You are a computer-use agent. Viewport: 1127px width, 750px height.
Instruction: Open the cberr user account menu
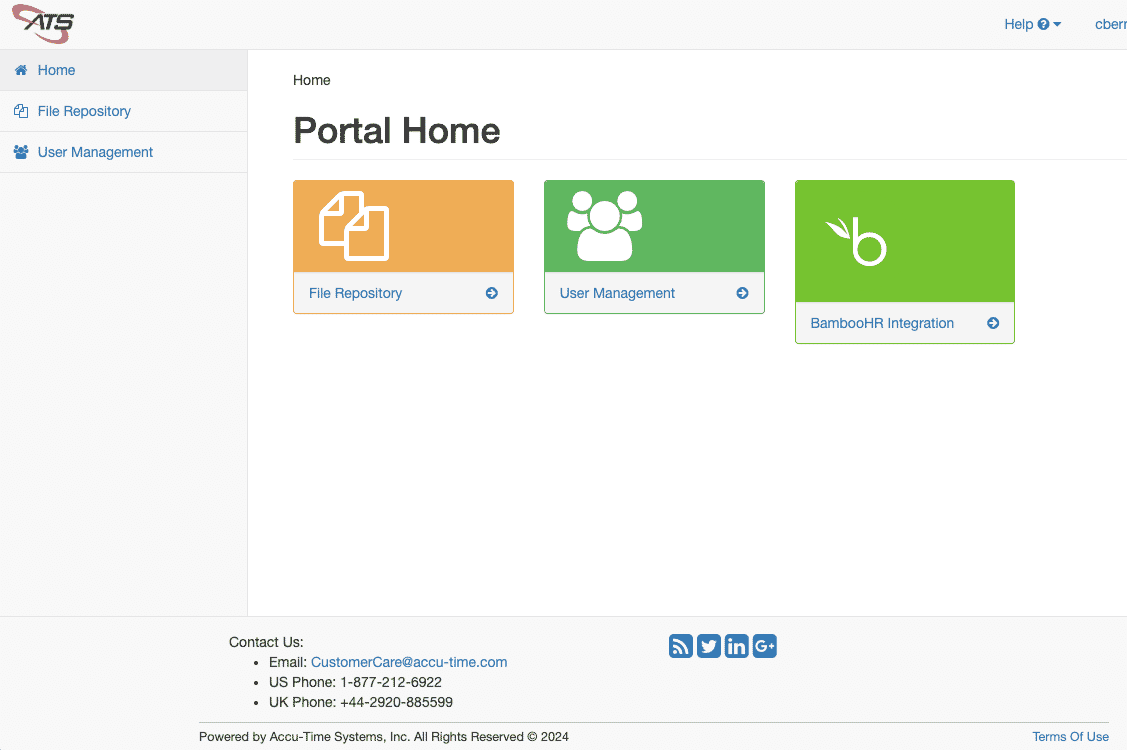[1110, 24]
